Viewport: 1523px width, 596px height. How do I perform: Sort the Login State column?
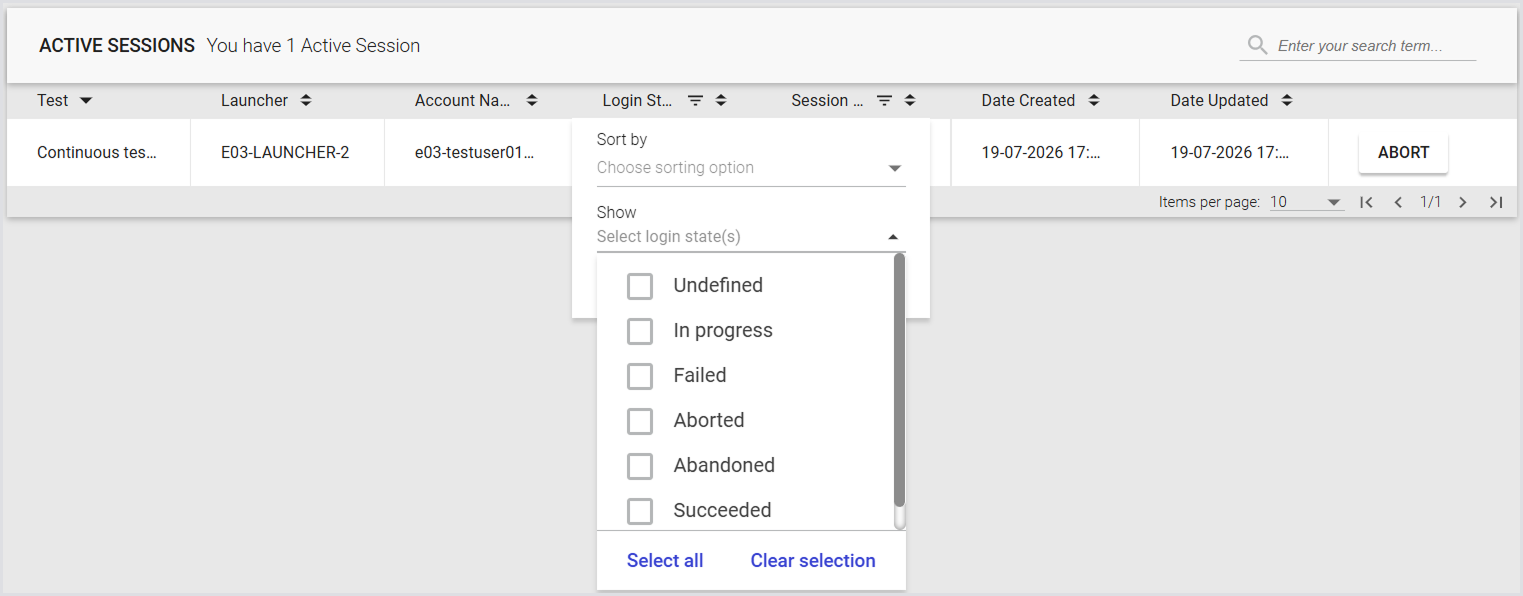tap(721, 101)
